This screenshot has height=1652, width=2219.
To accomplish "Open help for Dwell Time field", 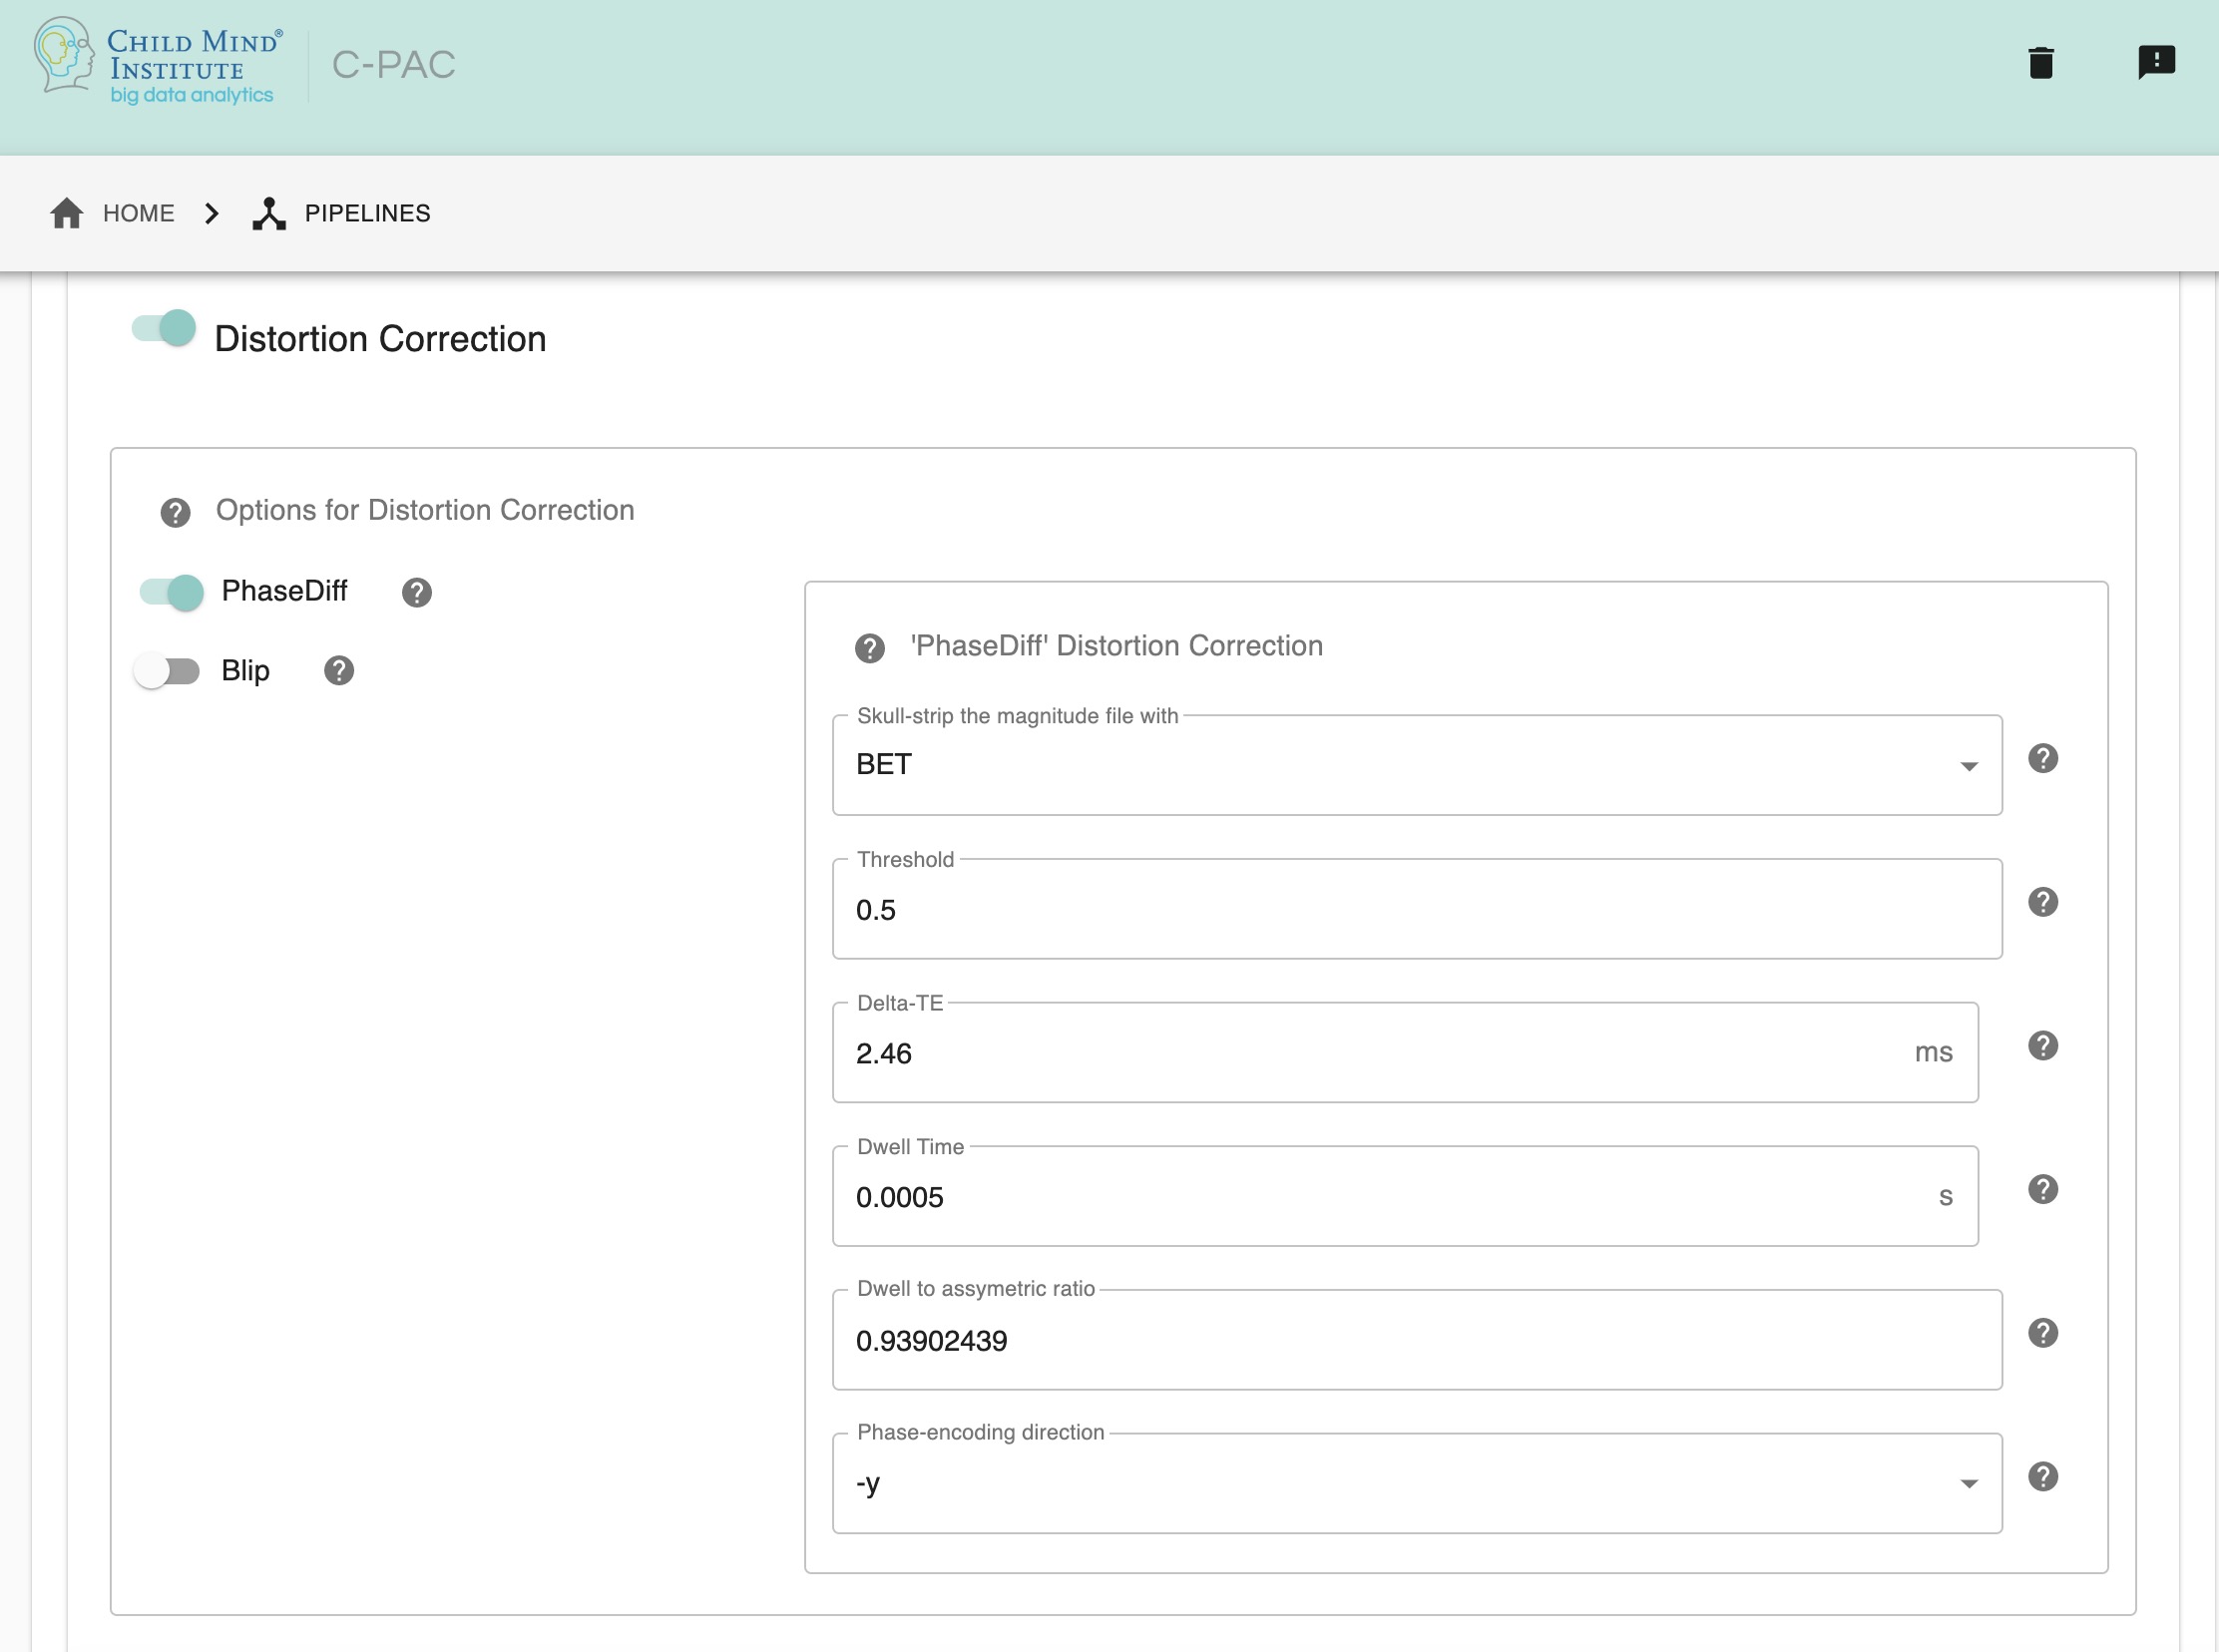I will coord(2042,1190).
